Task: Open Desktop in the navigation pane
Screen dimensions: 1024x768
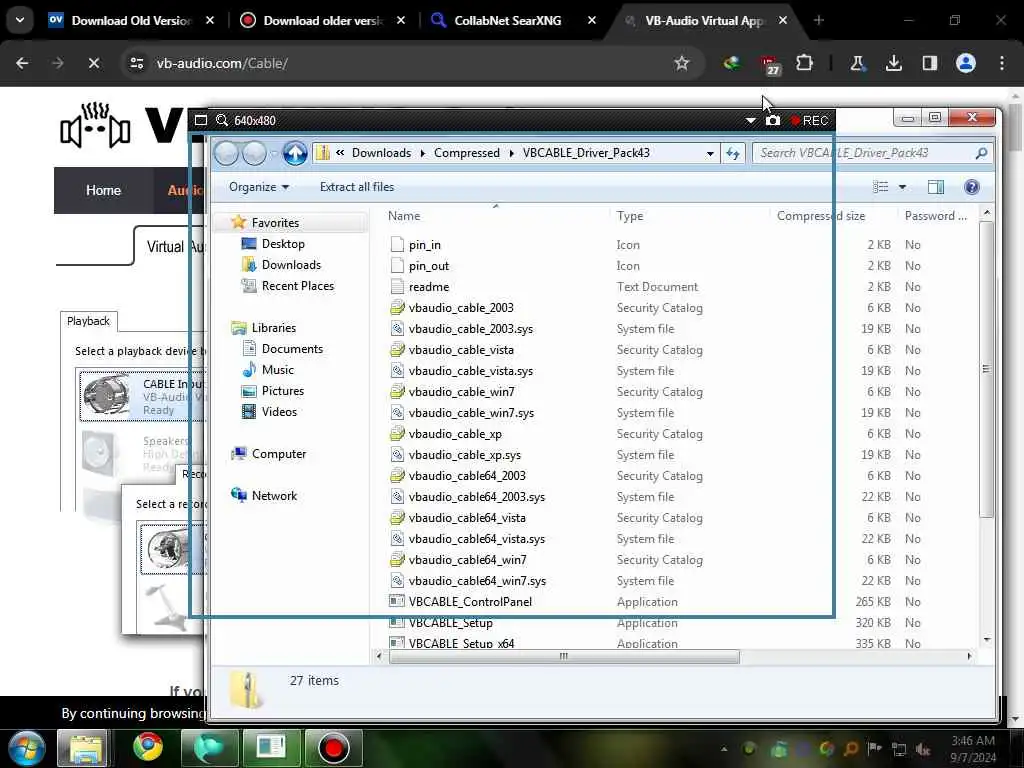Action: 283,244
